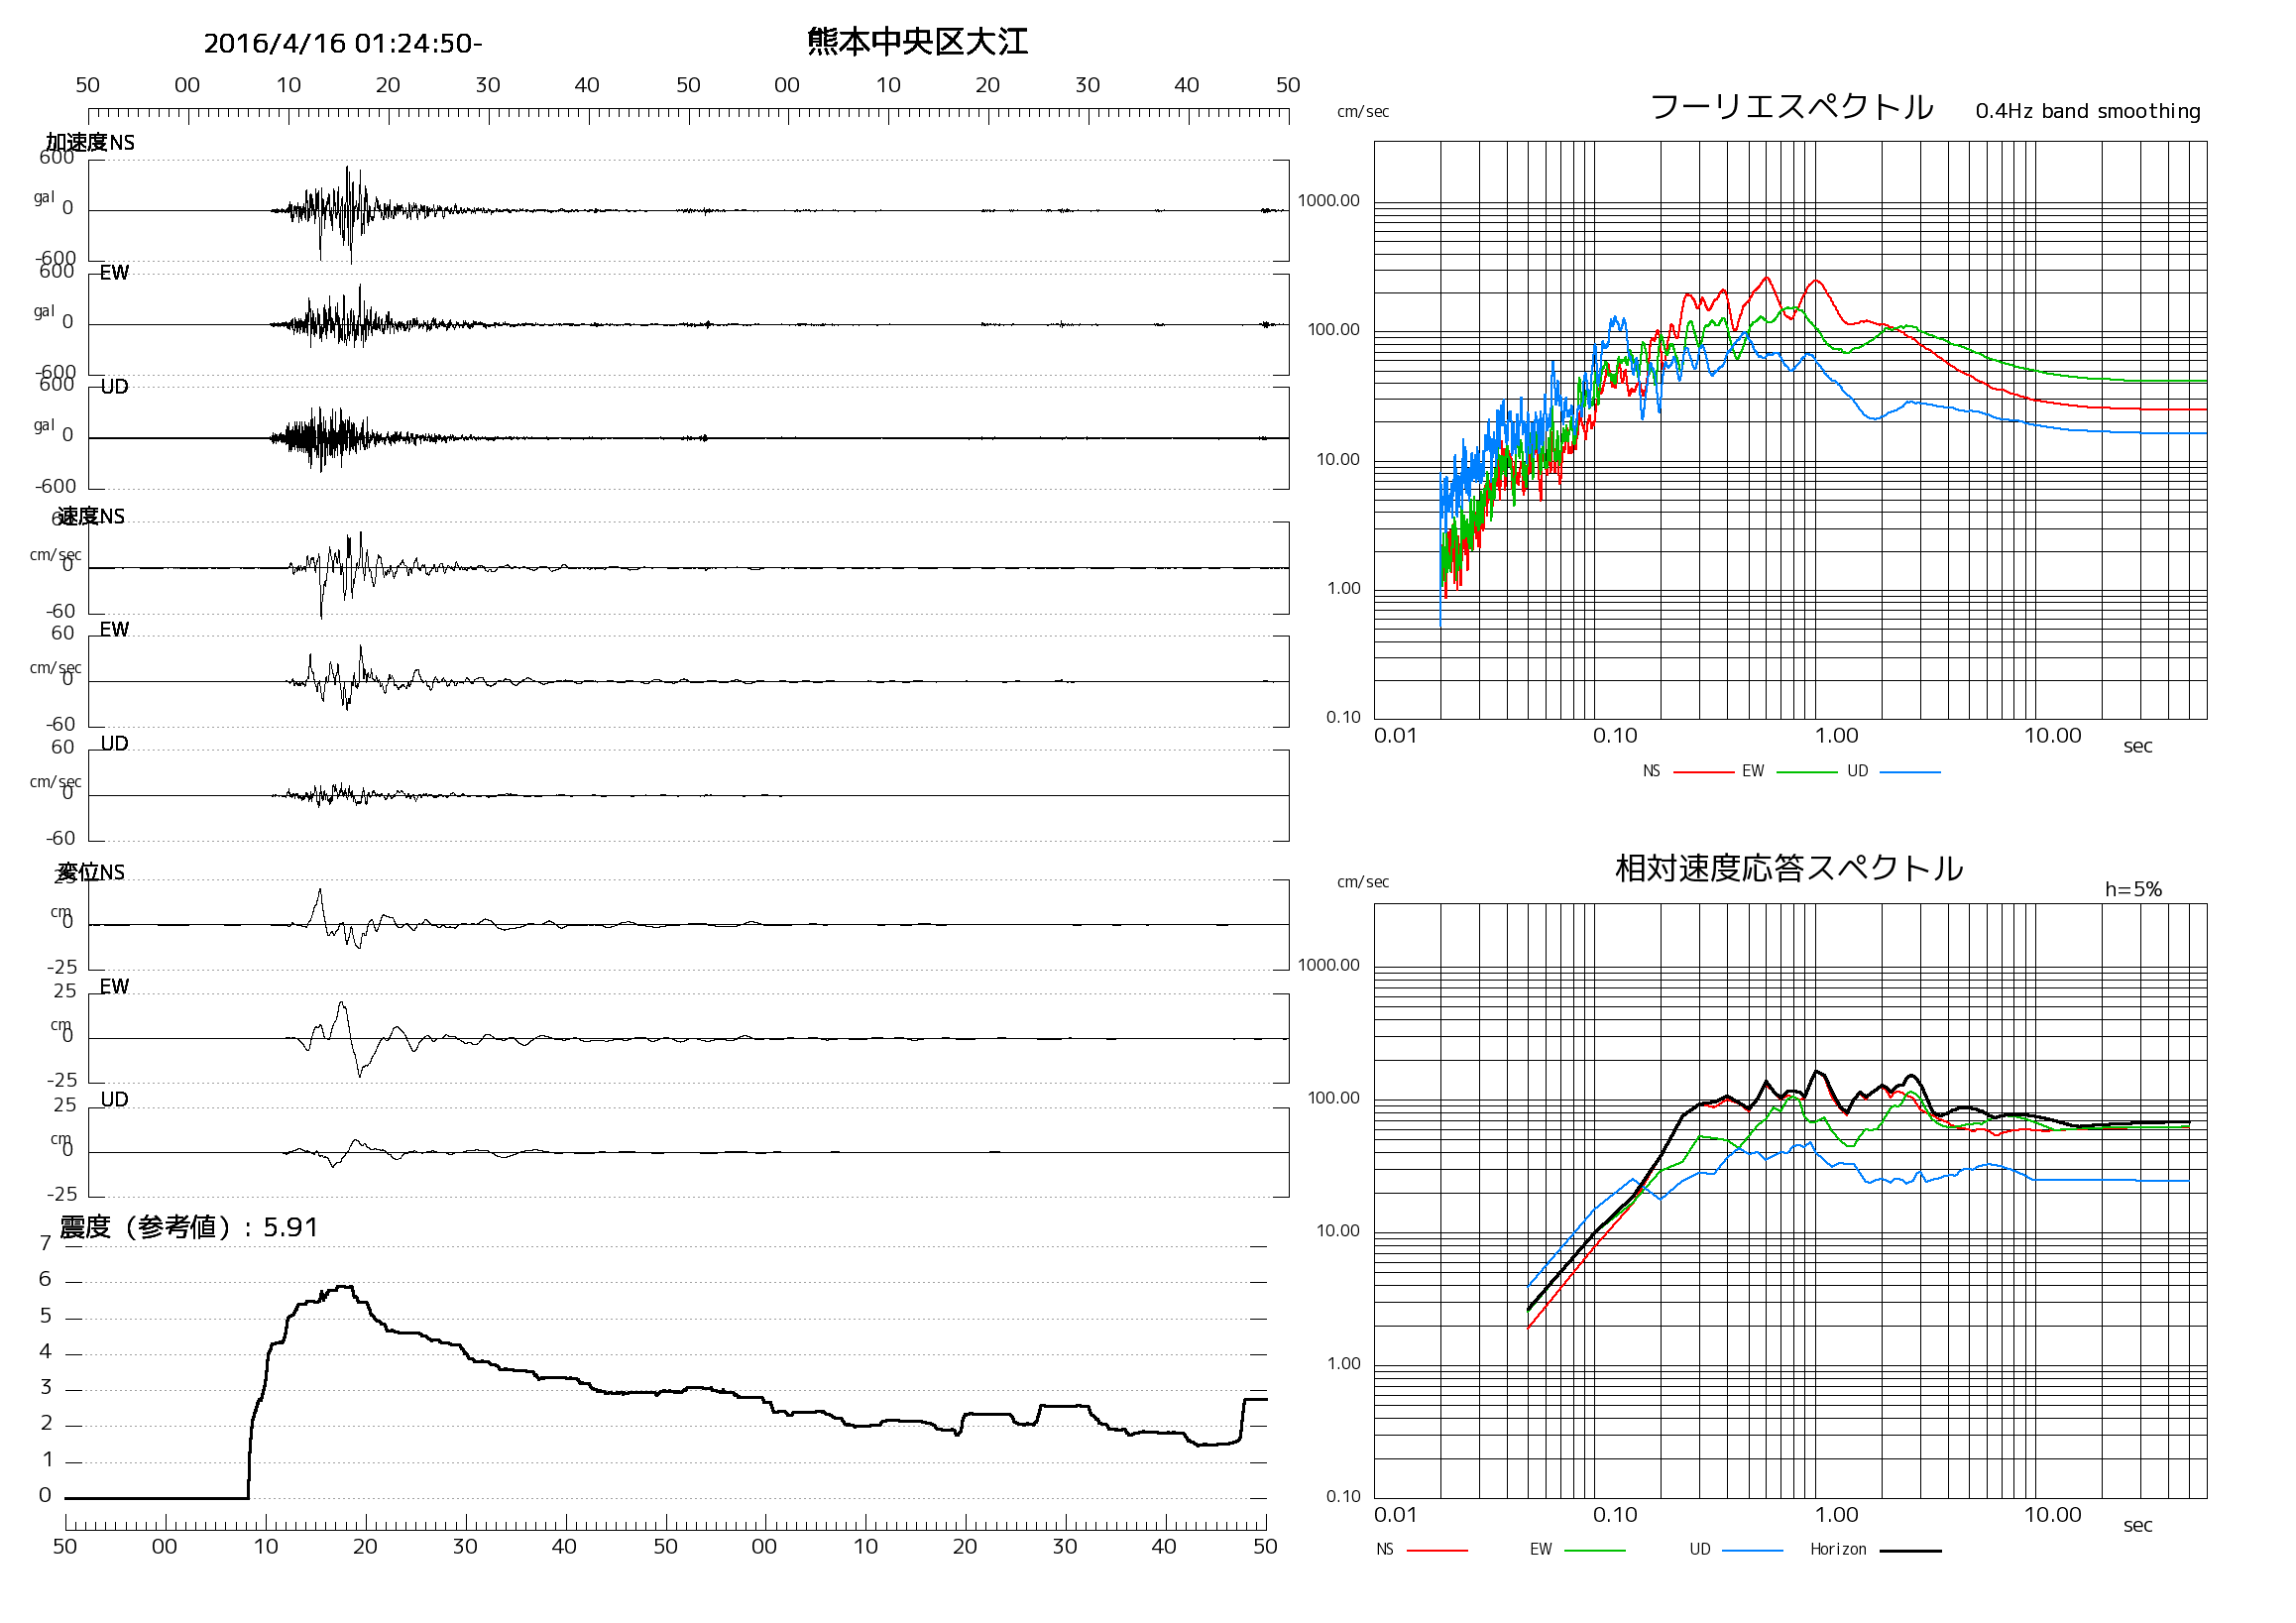This screenshot has height=1623, width=2296.
Task: Click the 2016/4/16 01:24:50- timestamp
Action: [342, 44]
